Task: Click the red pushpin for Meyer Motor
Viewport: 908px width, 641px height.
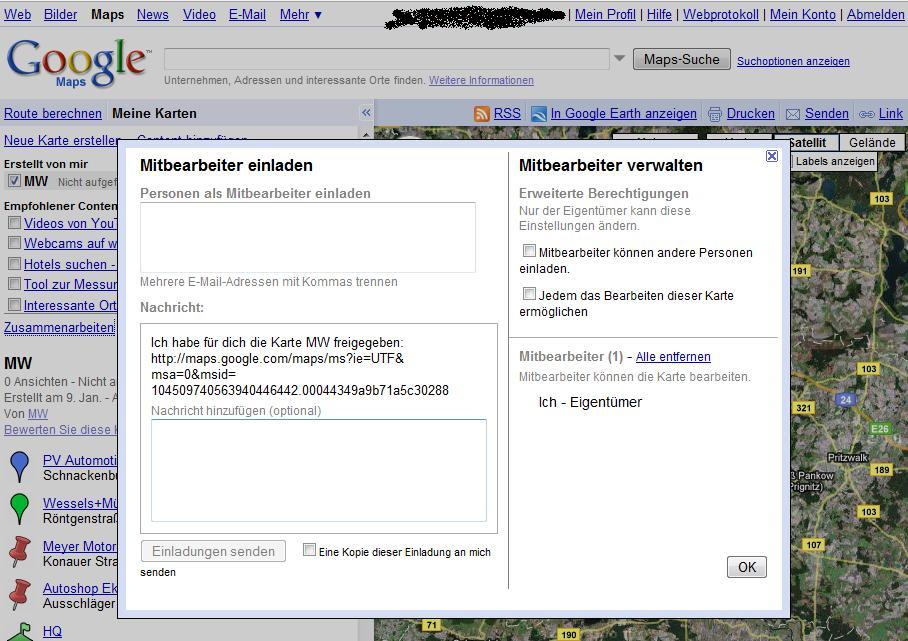Action: 19,551
